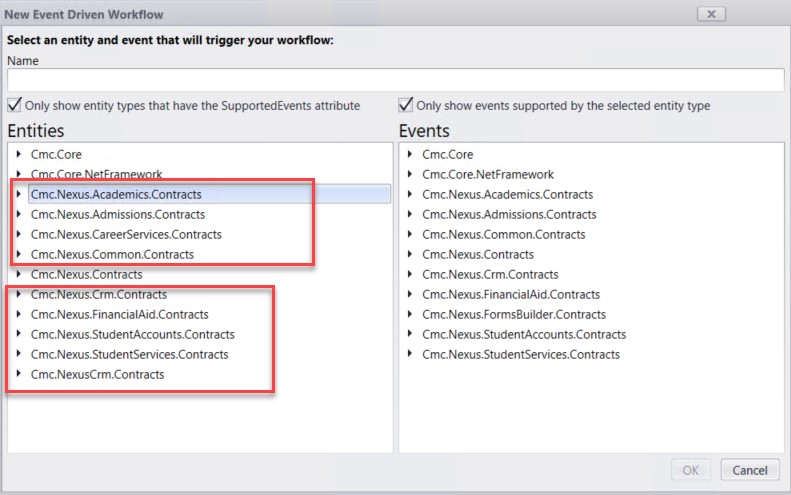This screenshot has height=495, width=791.
Task: Select Cmc.Nexus.CareerServices.Contracts entity
Action: coord(126,235)
